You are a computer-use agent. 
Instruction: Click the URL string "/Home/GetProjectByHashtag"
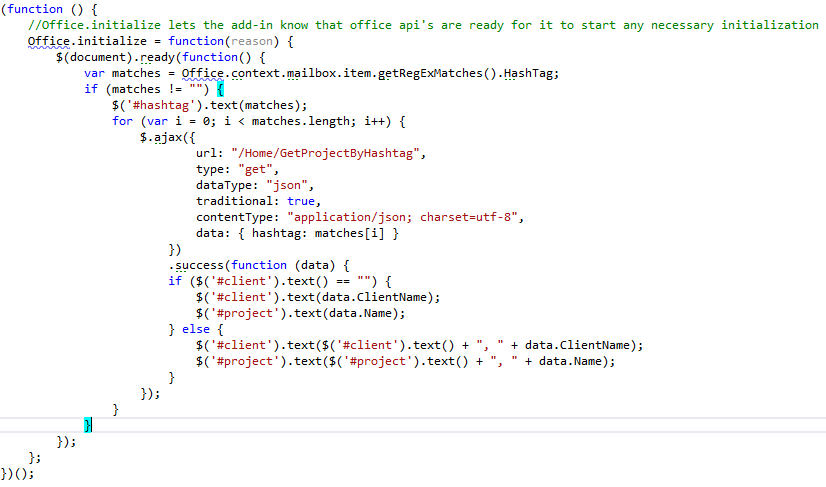click(328, 153)
